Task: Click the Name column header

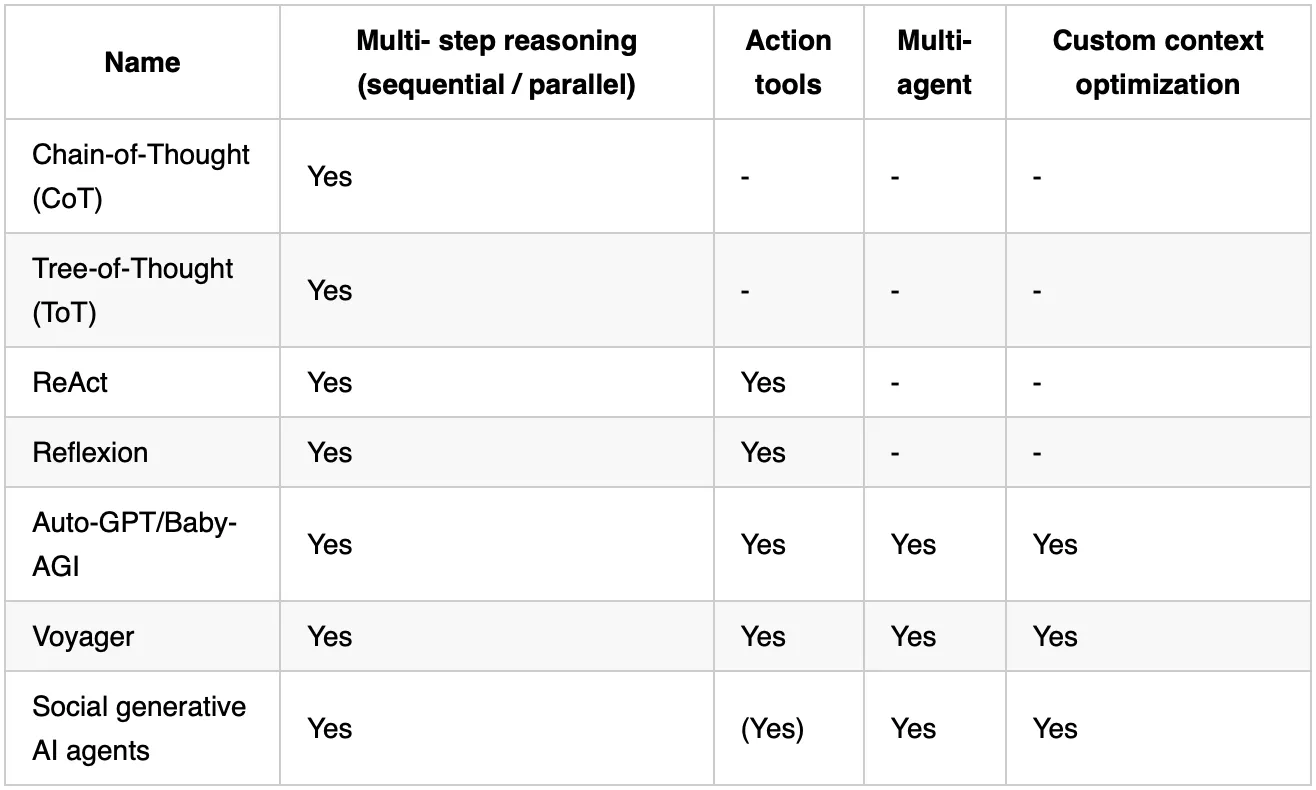Action: coord(142,62)
